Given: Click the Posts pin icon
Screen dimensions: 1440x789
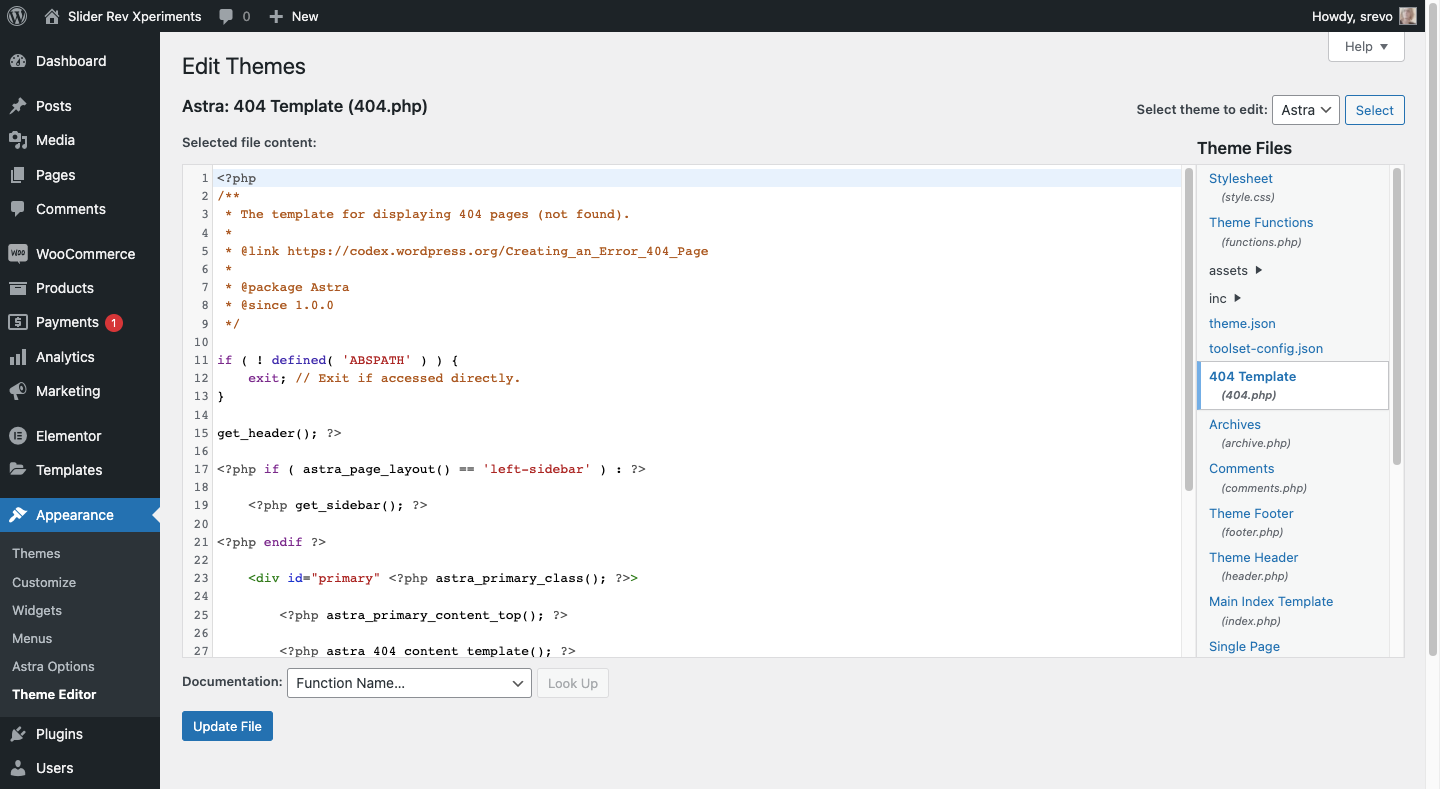Looking at the screenshot, I should pos(18,106).
